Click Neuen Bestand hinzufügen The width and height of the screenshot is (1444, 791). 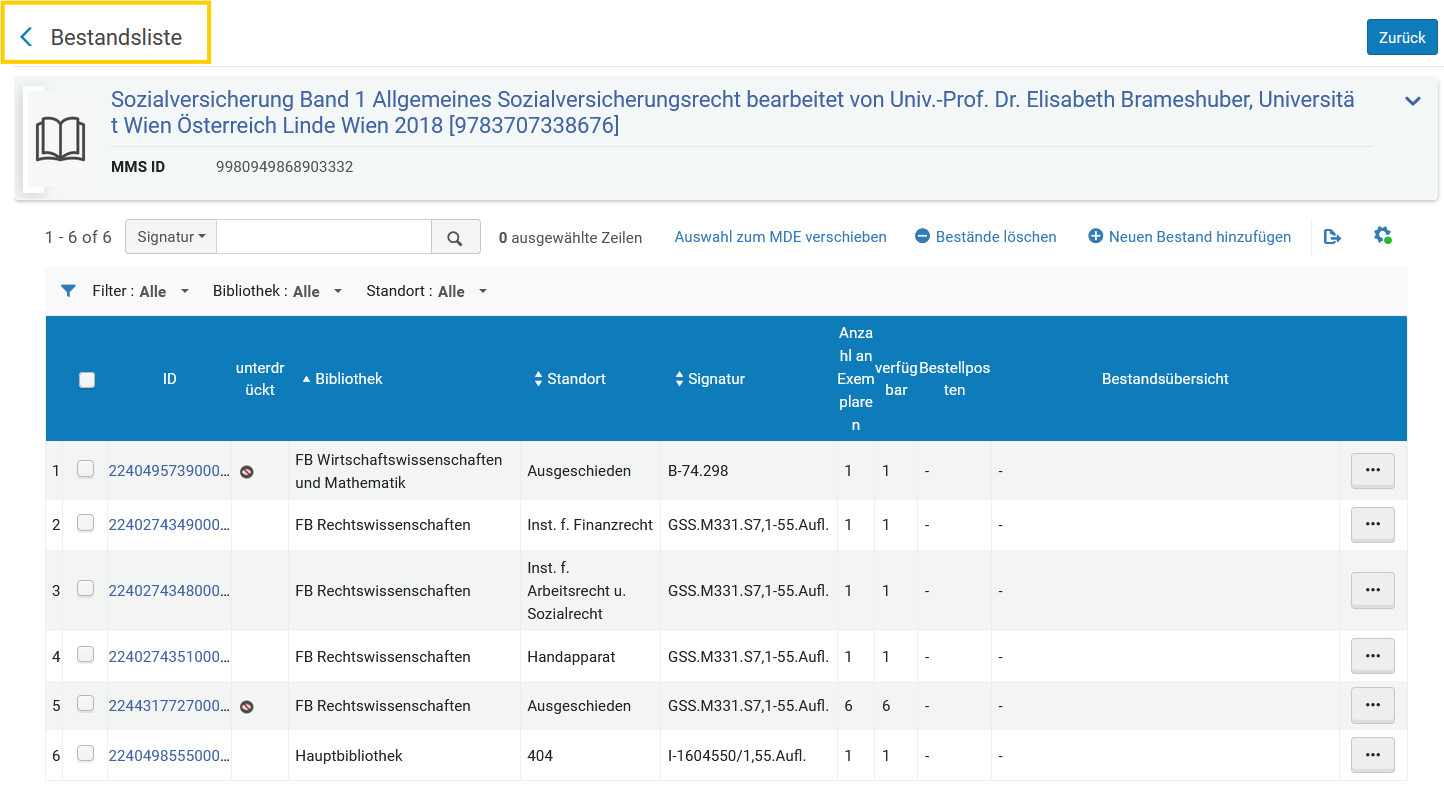[1190, 237]
